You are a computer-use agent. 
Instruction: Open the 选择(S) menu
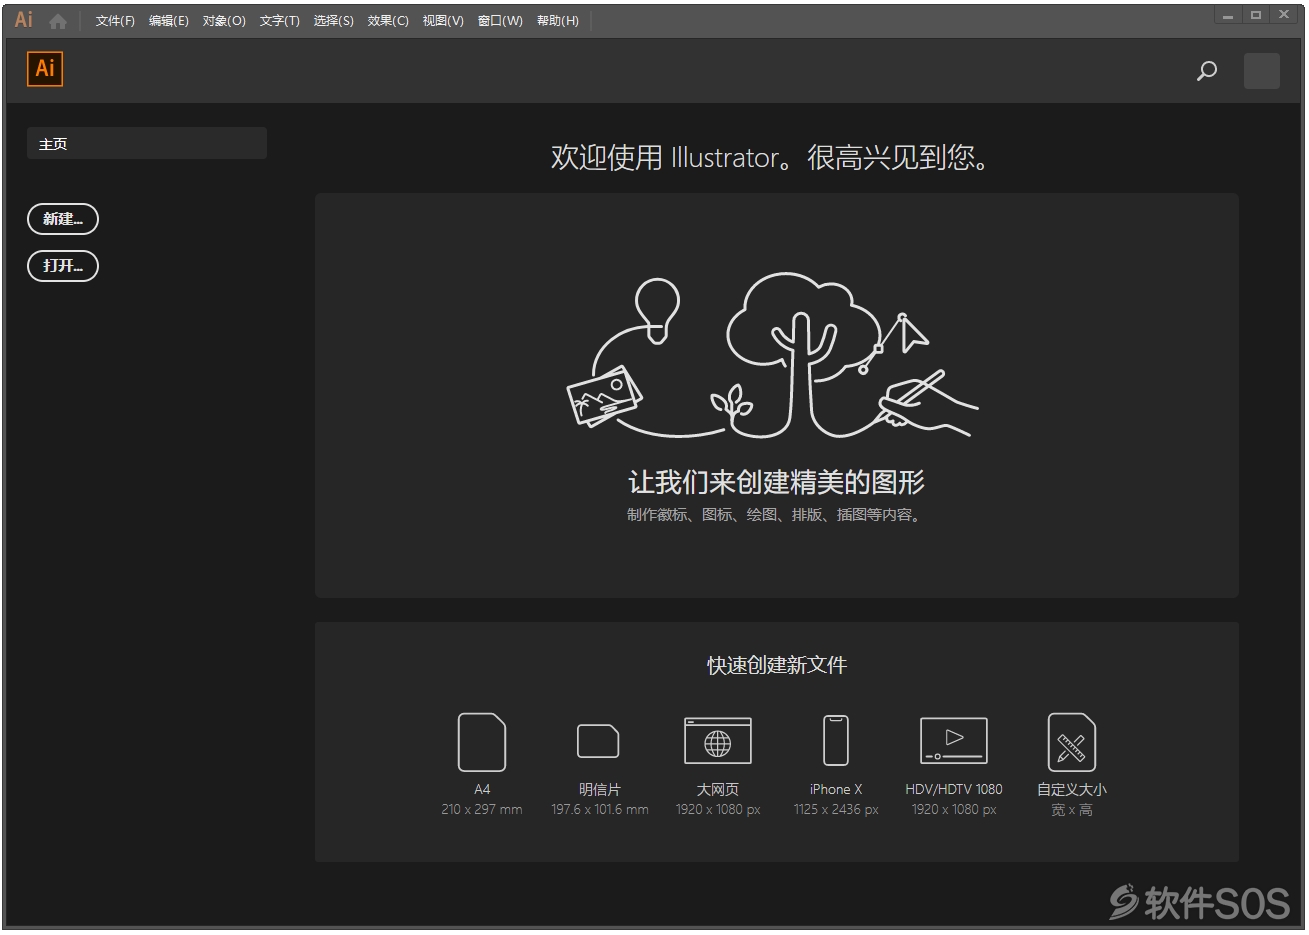click(334, 21)
